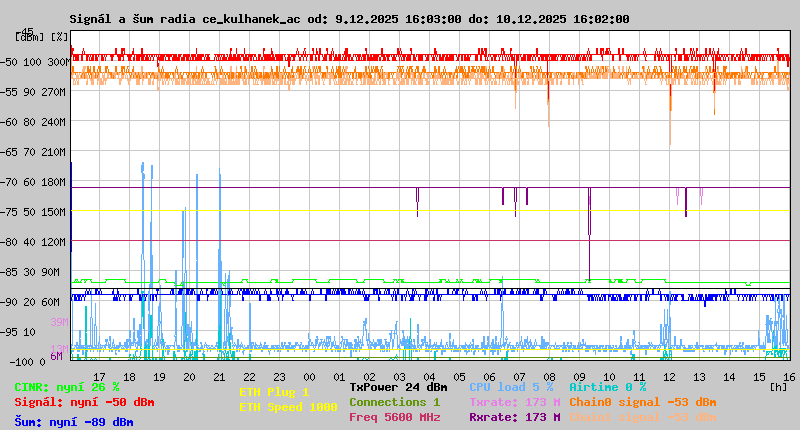The image size is (800, 430).
Task: Click the '-60 80 240M' y-axis label
Action: tap(33, 122)
